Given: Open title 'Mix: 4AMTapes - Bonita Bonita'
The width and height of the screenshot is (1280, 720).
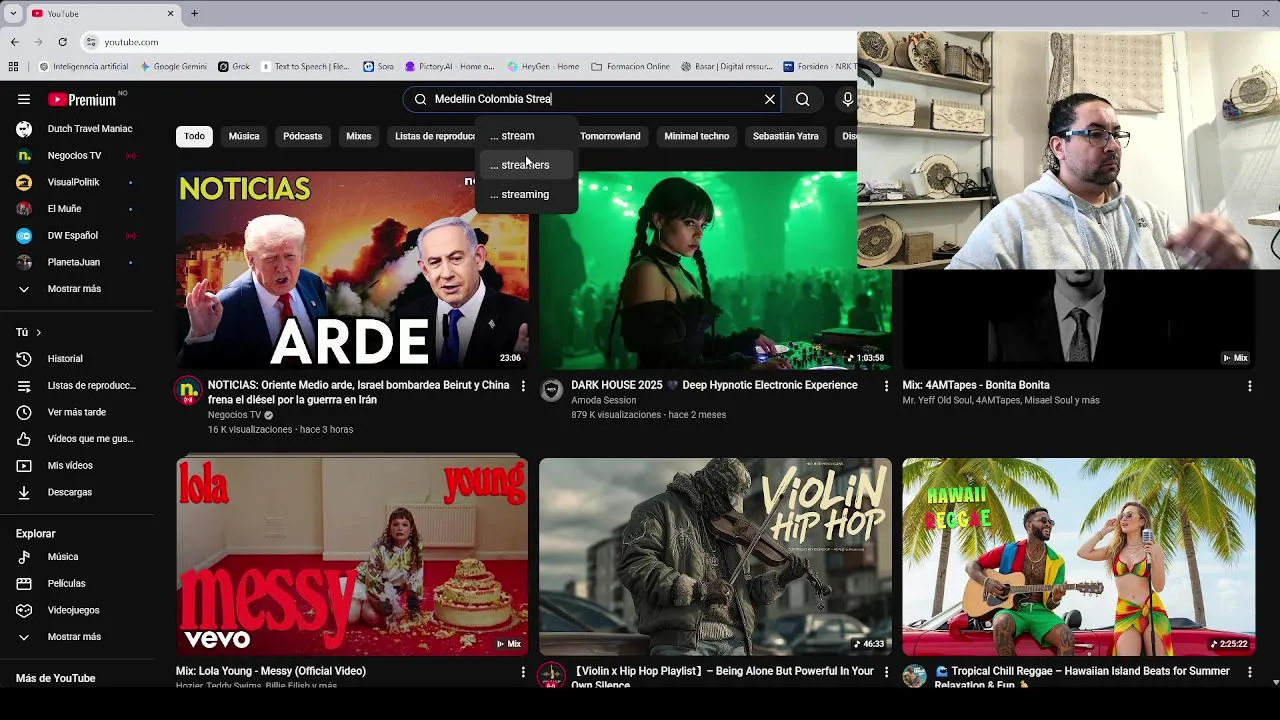Looking at the screenshot, I should pos(976,385).
